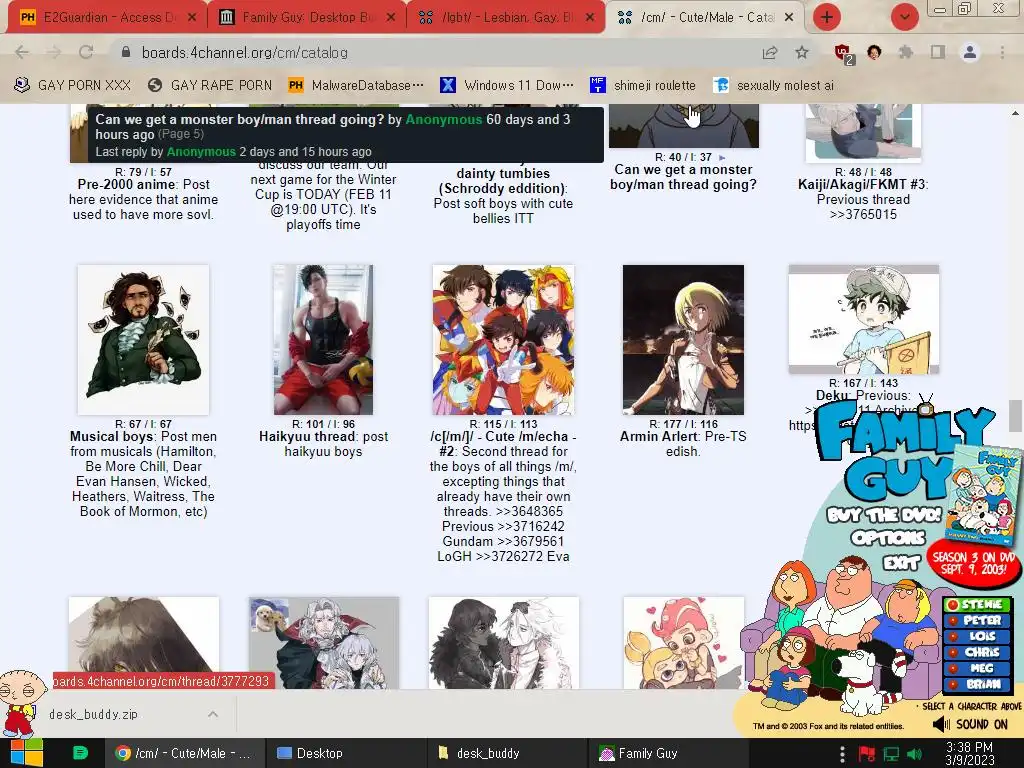Screen dimensions: 1024x768
Task: Click the browser forward arrow
Action: pyautogui.click(x=54, y=52)
